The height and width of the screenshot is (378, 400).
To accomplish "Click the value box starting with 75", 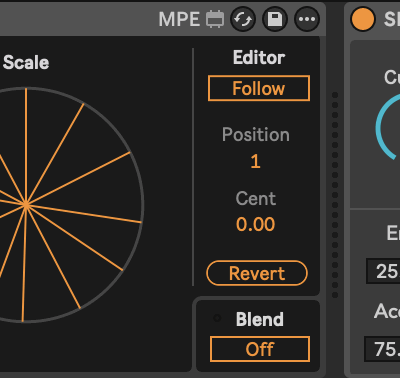I will [382, 349].
